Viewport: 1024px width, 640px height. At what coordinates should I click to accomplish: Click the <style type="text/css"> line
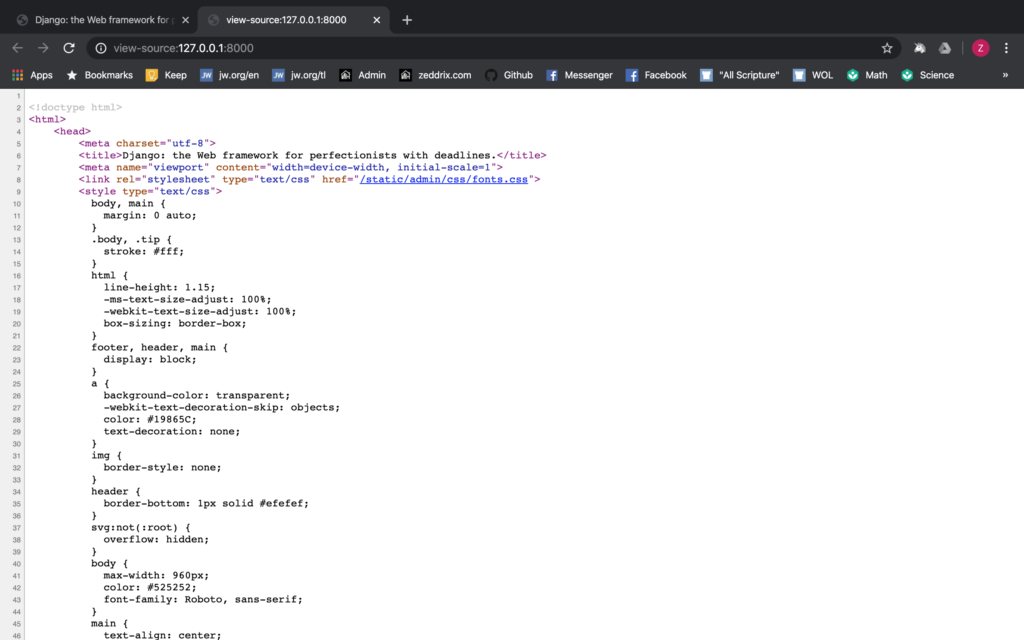pos(150,191)
